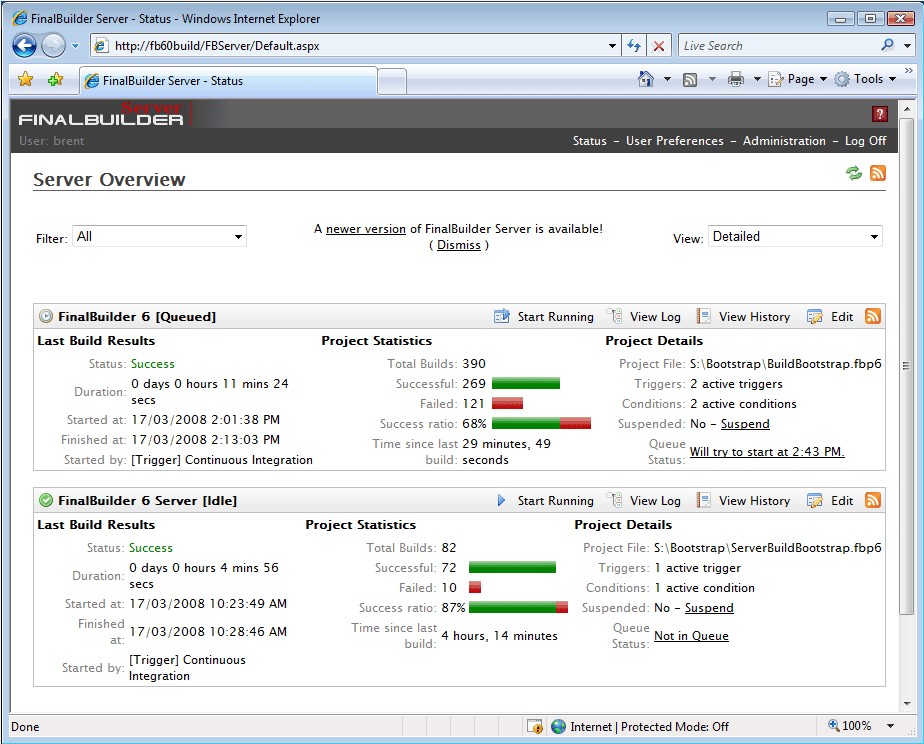The width and height of the screenshot is (924, 744).
Task: Click the security shield icon in the status bar
Action: tap(535, 726)
